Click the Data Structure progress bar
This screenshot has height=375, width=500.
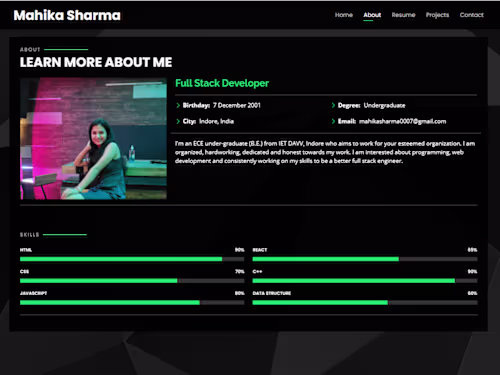(x=365, y=303)
